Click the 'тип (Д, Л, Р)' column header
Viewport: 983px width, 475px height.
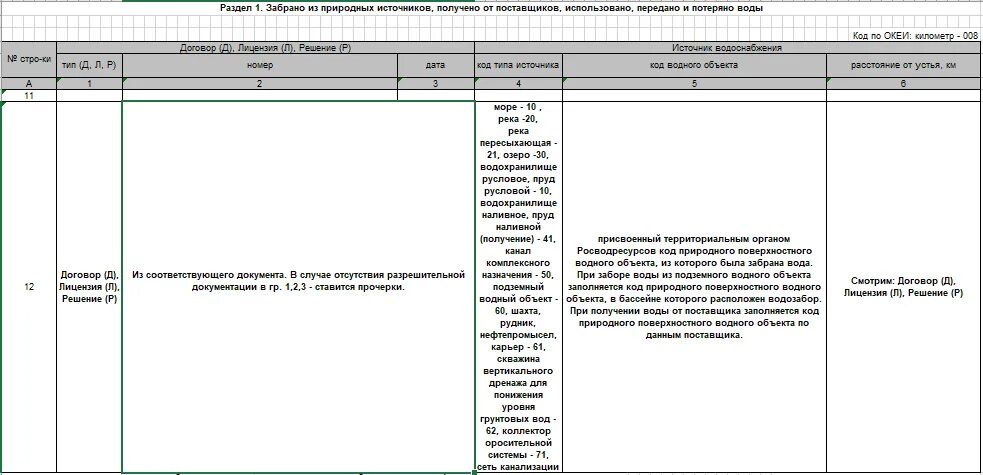89,65
